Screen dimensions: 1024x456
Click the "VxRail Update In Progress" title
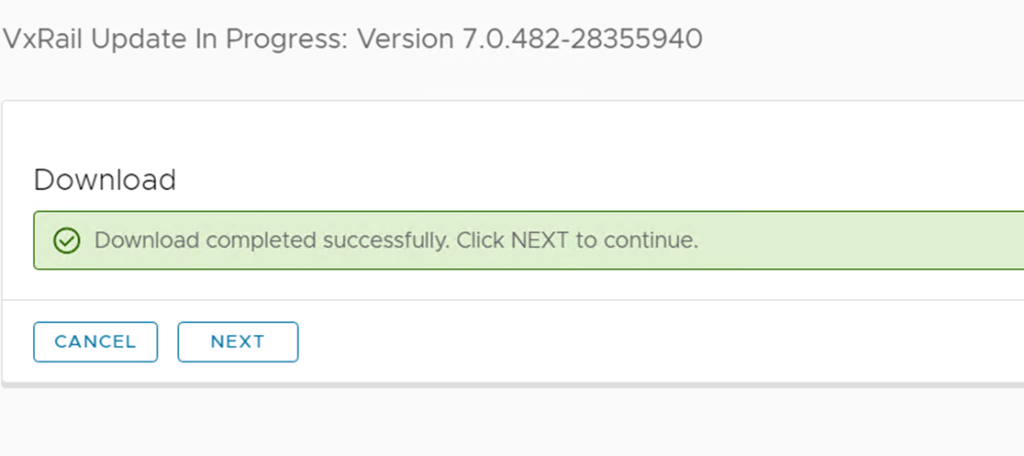[176, 39]
